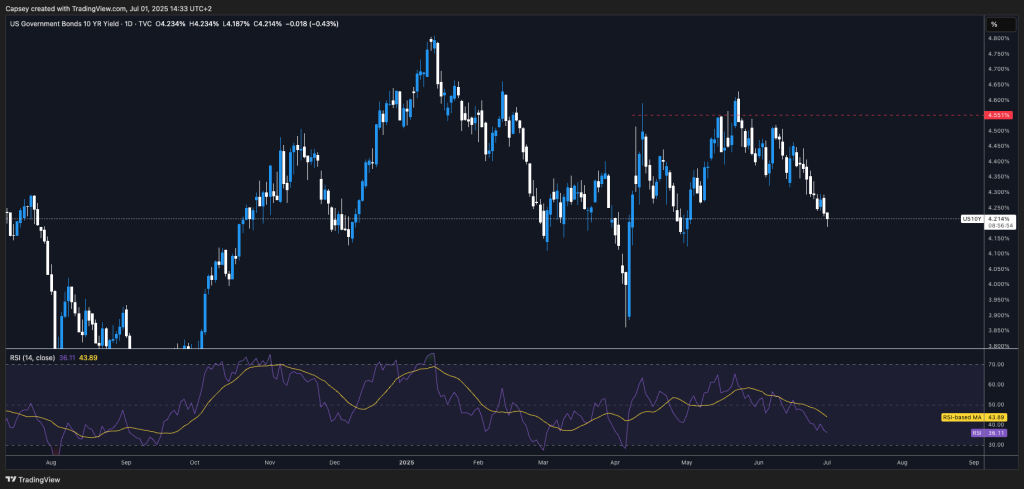Click the Jul label on time axis

tap(828, 464)
